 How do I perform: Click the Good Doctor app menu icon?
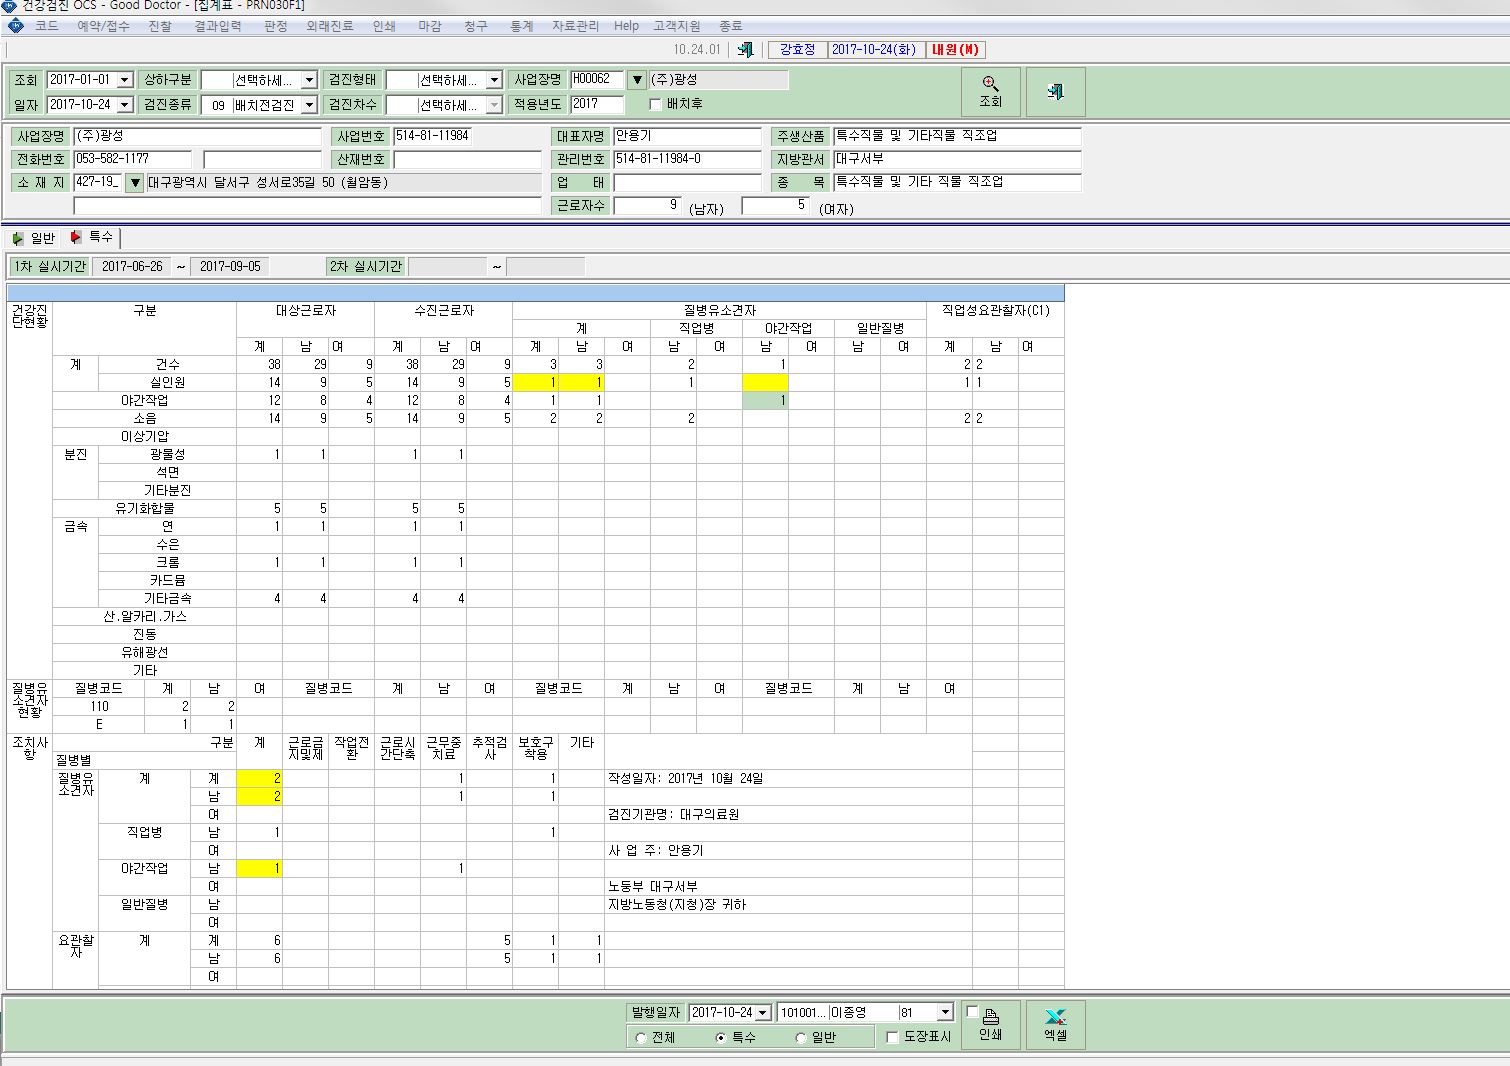[x=15, y=26]
